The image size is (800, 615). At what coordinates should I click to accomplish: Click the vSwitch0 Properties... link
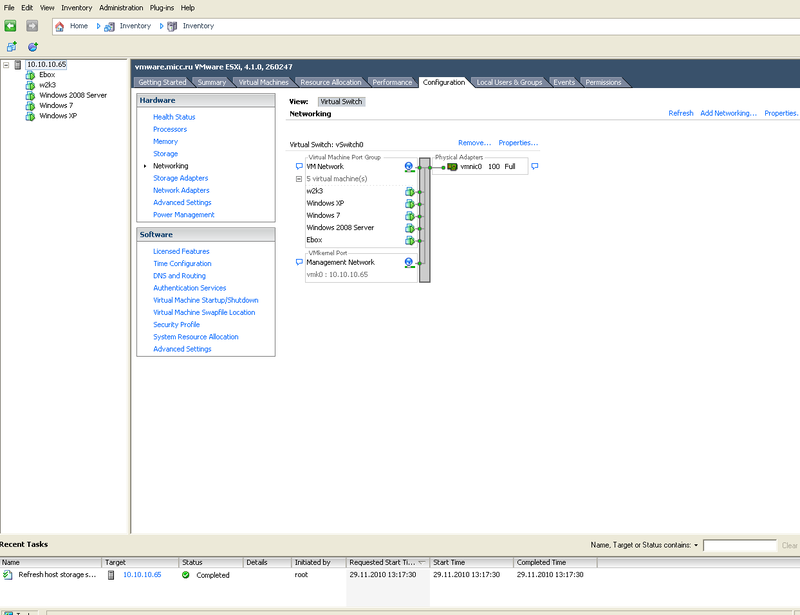(518, 143)
